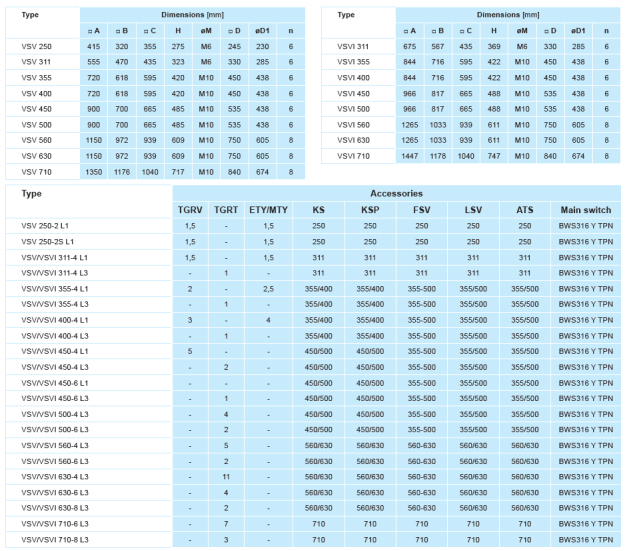Click the VSV/VSVI 400-4 L1 row label
This screenshot has height=551, width=625.
click(55, 320)
